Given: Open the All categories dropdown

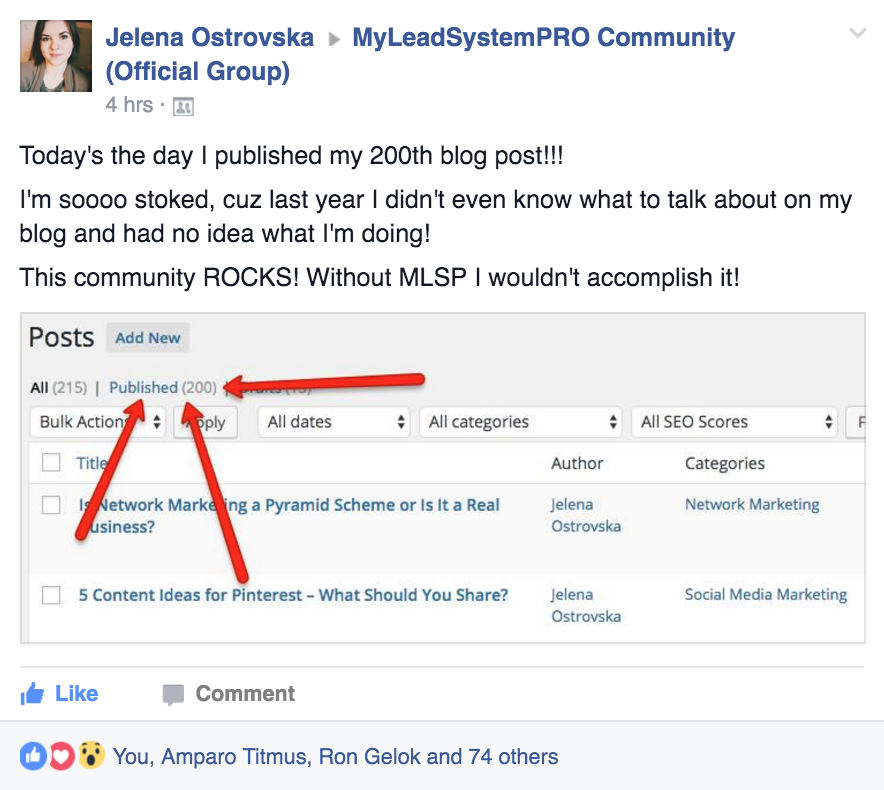Looking at the screenshot, I should [x=520, y=422].
